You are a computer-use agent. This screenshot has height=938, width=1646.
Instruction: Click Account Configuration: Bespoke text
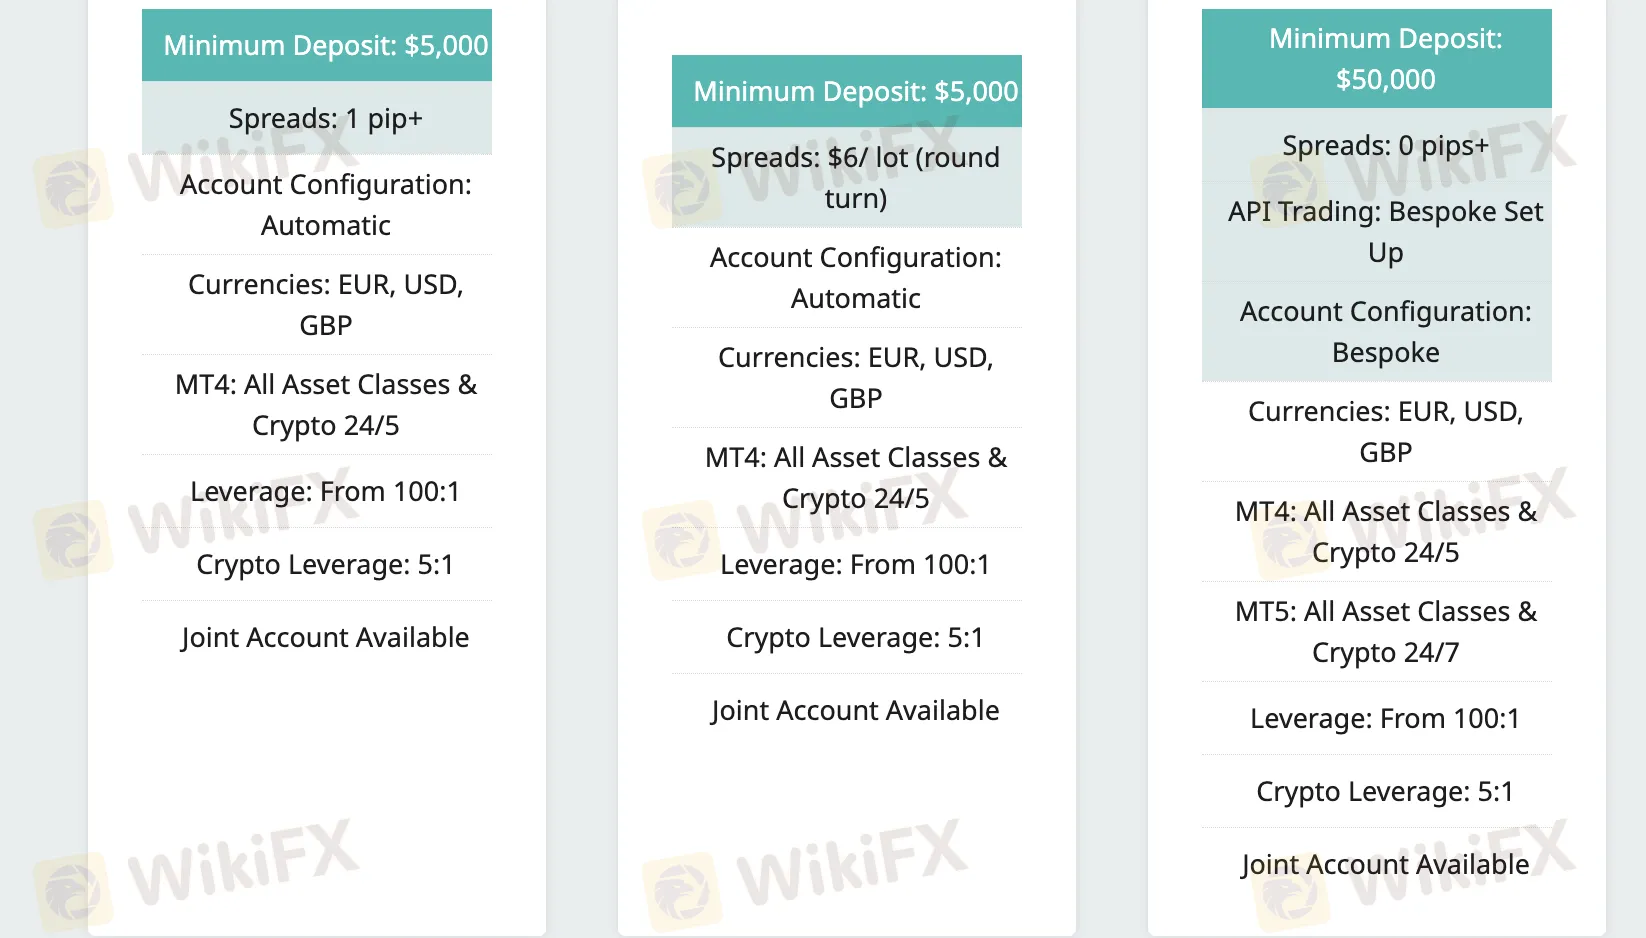[1386, 331]
